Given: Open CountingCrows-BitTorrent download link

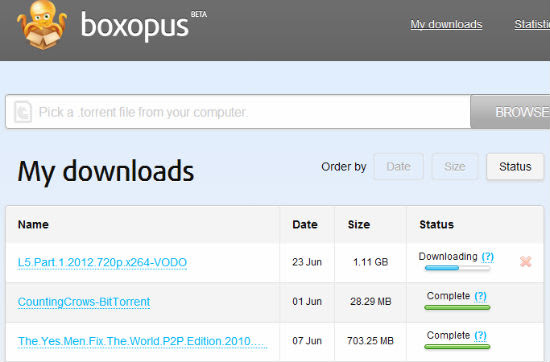Looking at the screenshot, I should pos(84,302).
